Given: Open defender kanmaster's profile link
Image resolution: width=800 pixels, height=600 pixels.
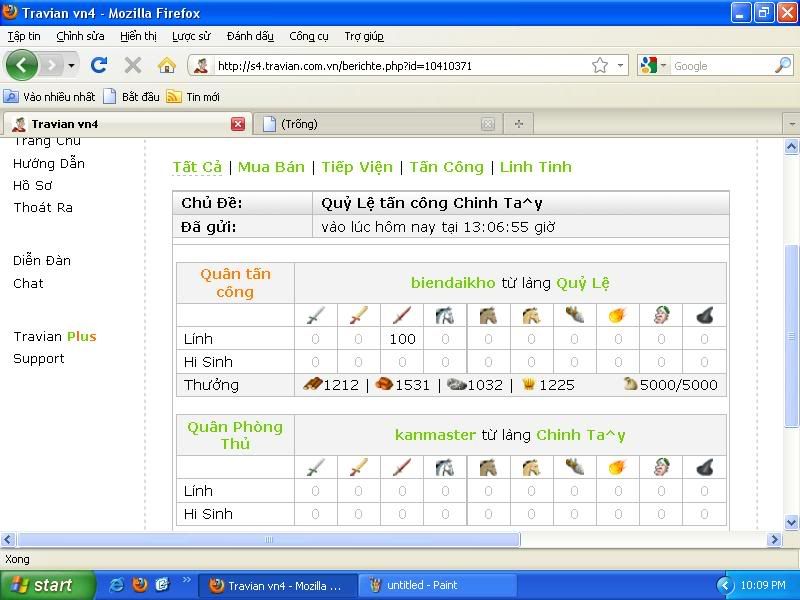Looking at the screenshot, I should coord(435,435).
